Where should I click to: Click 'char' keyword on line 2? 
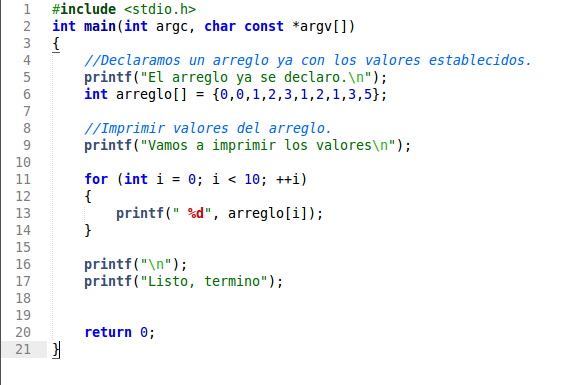tap(220, 26)
